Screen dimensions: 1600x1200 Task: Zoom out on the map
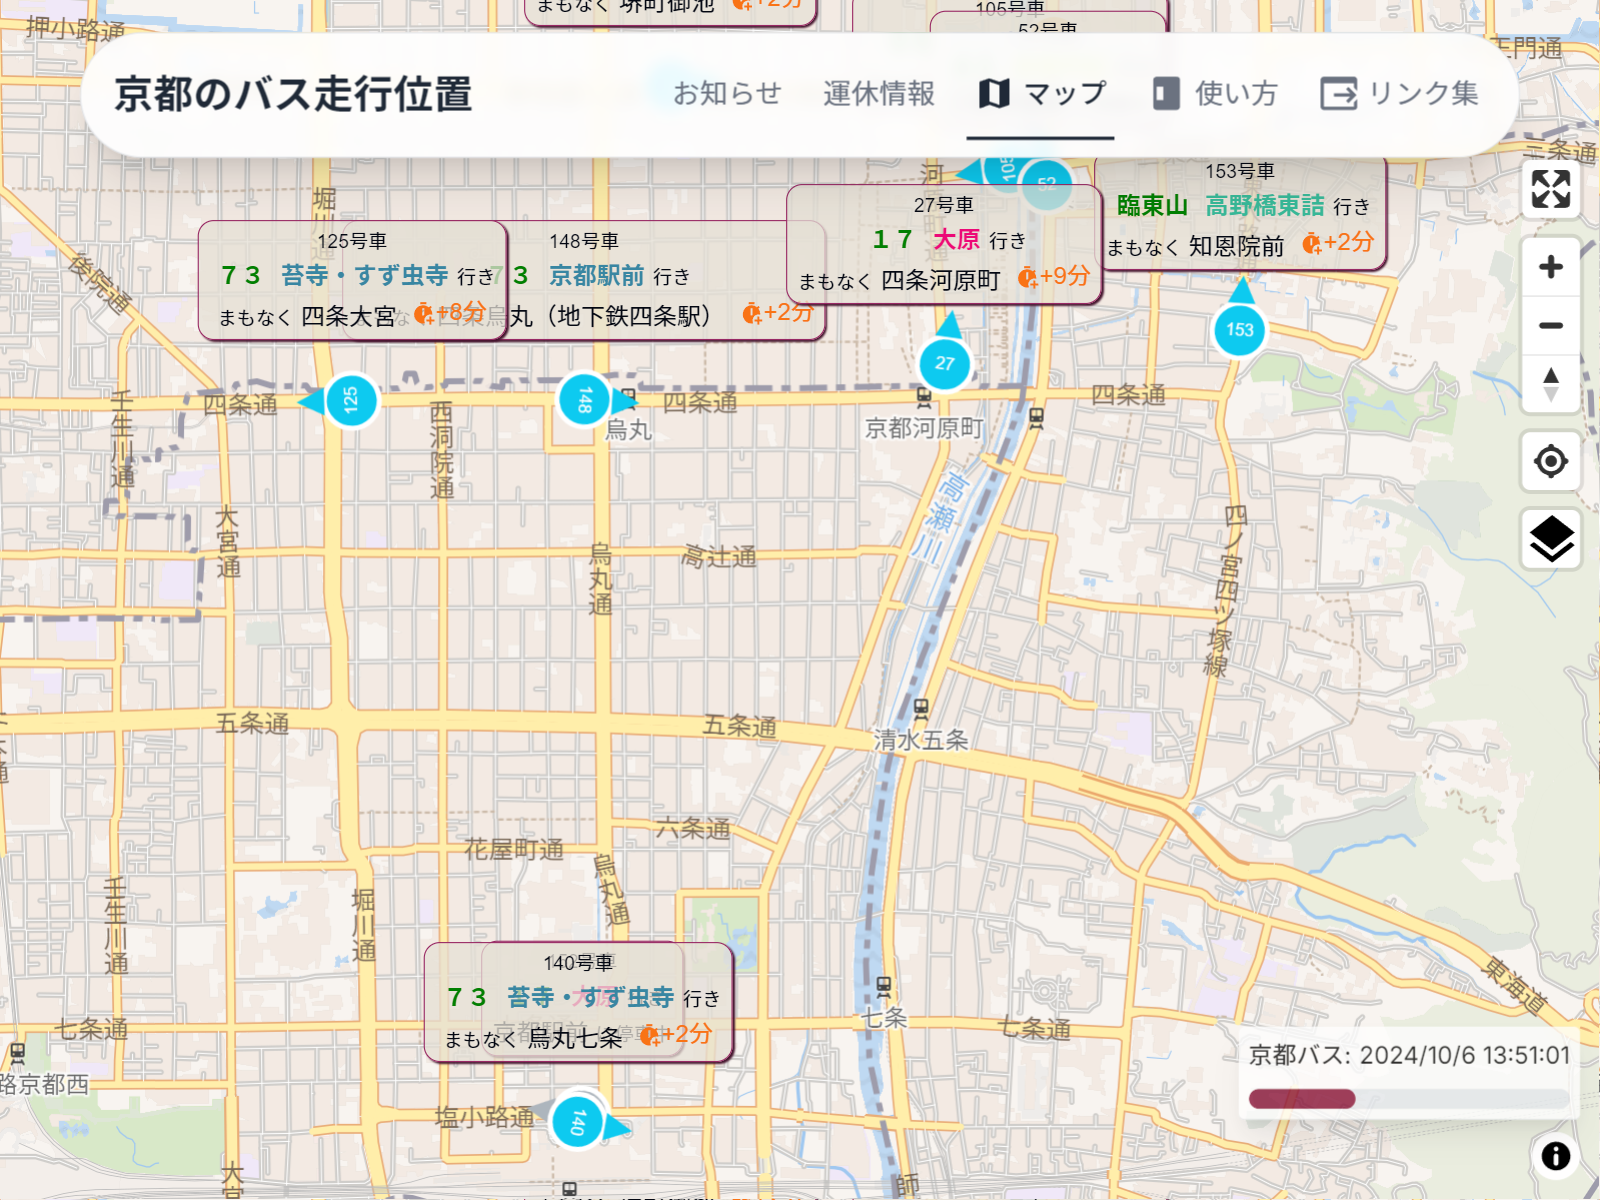pos(1551,325)
